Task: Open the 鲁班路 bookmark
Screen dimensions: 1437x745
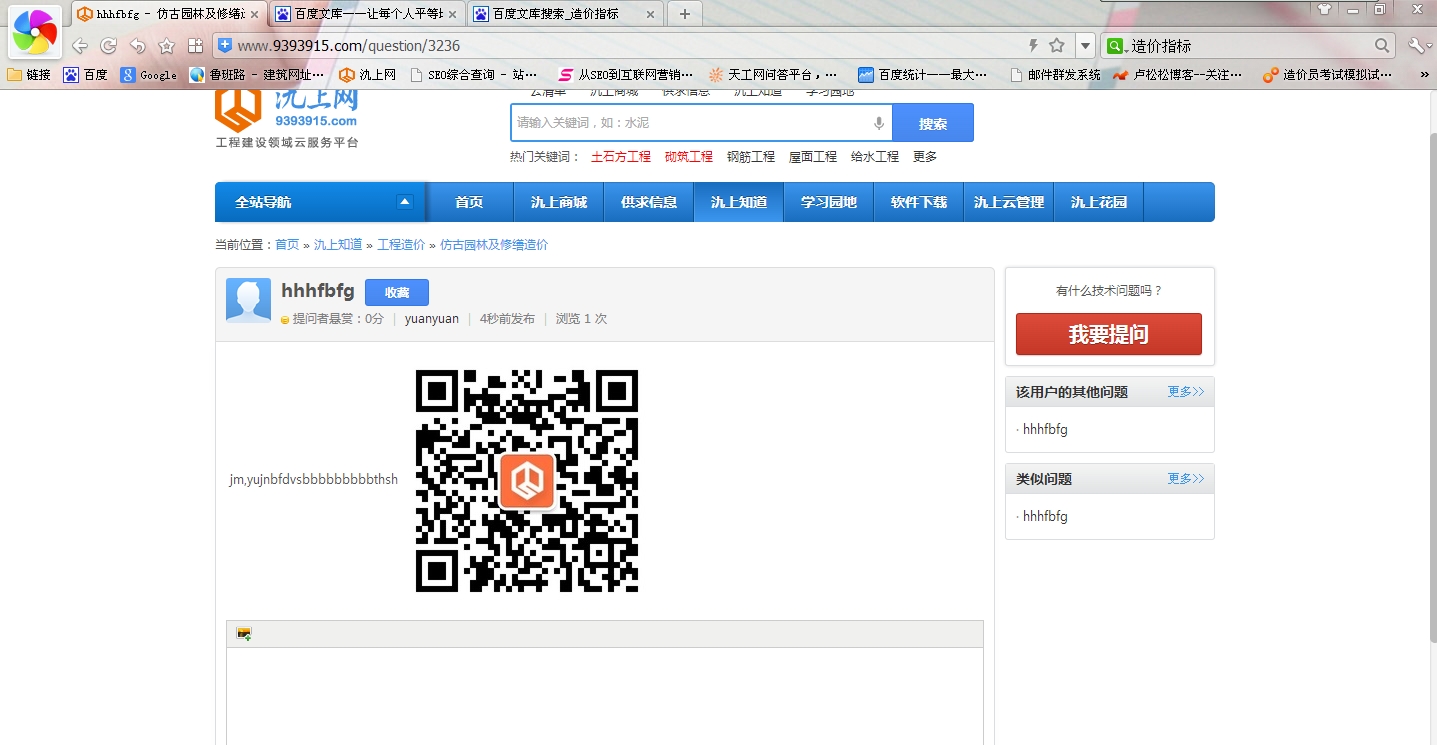Action: (x=256, y=75)
